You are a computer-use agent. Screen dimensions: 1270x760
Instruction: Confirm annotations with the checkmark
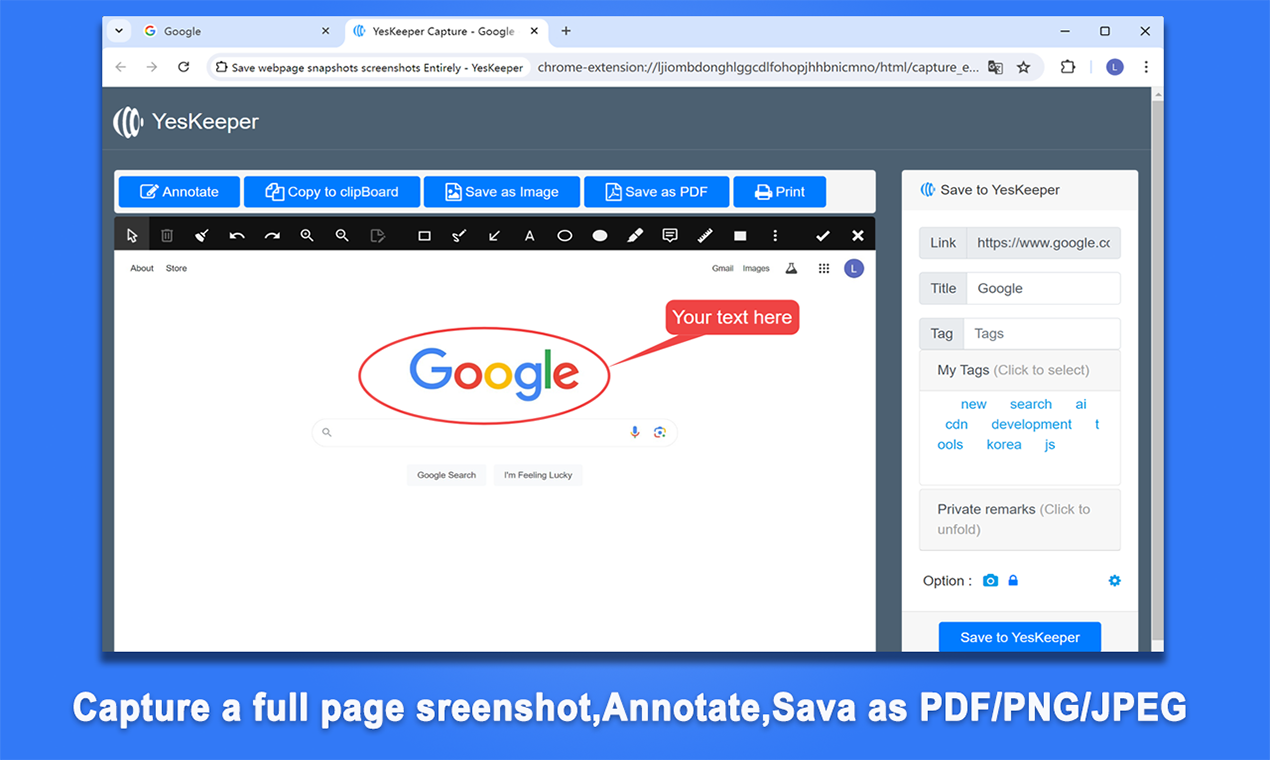(x=822, y=236)
